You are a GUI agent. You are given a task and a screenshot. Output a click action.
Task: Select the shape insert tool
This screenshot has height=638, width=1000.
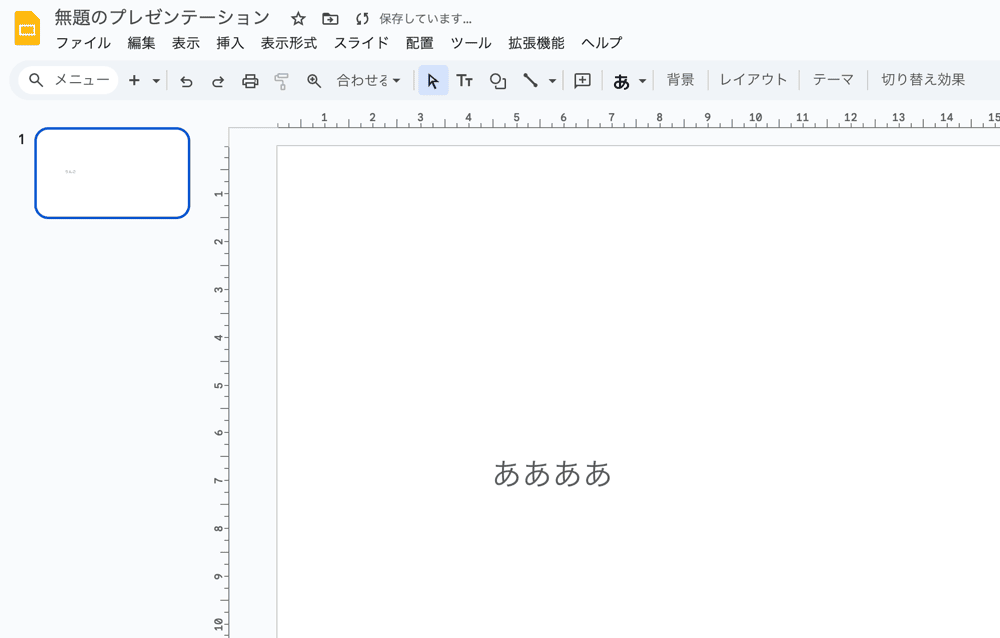498,81
